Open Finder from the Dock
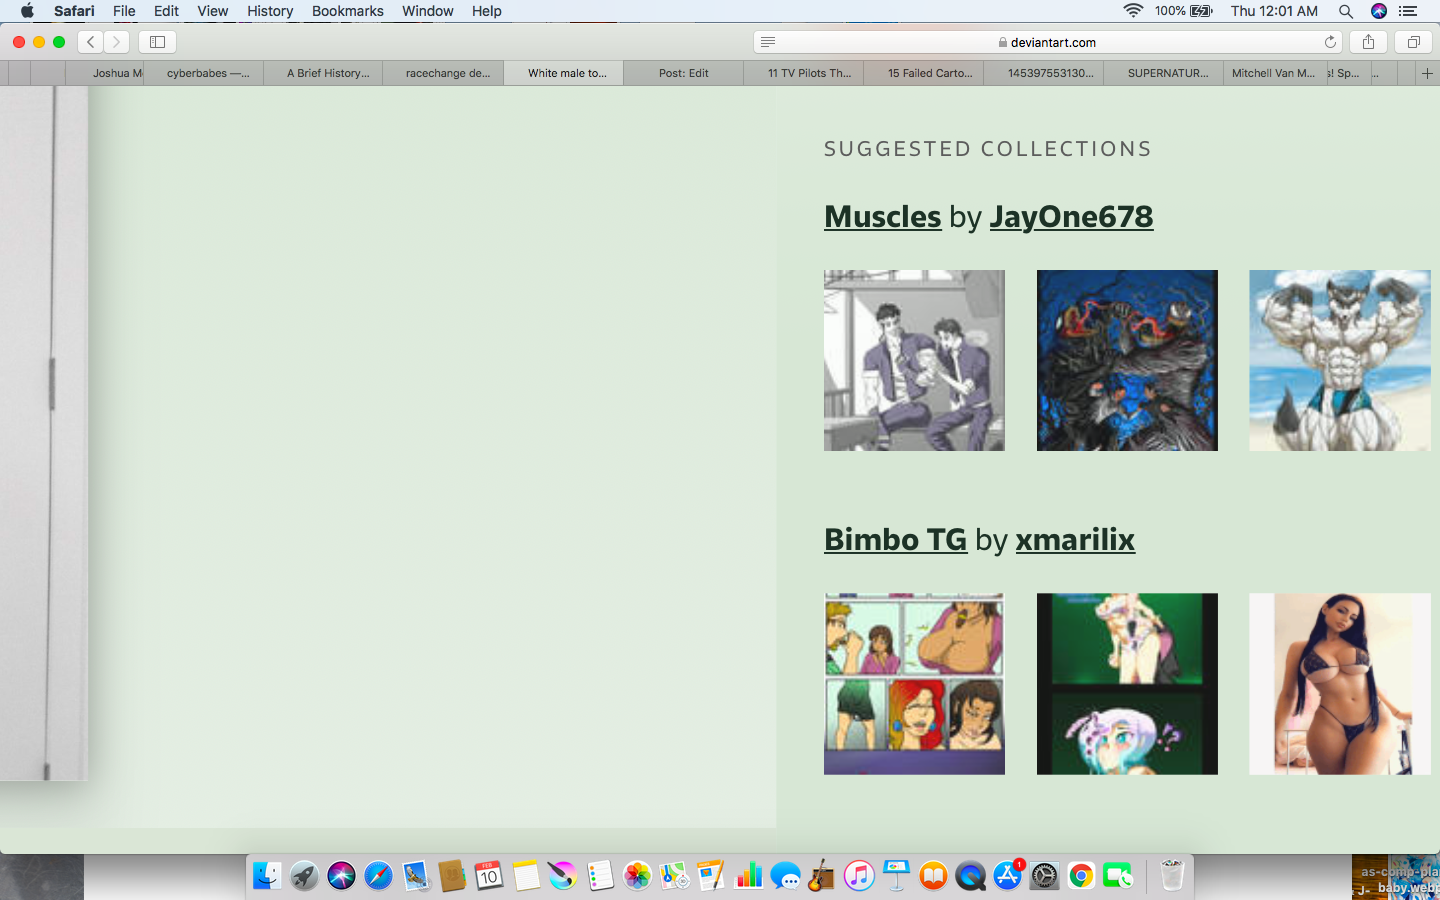This screenshot has height=900, width=1440. (267, 876)
